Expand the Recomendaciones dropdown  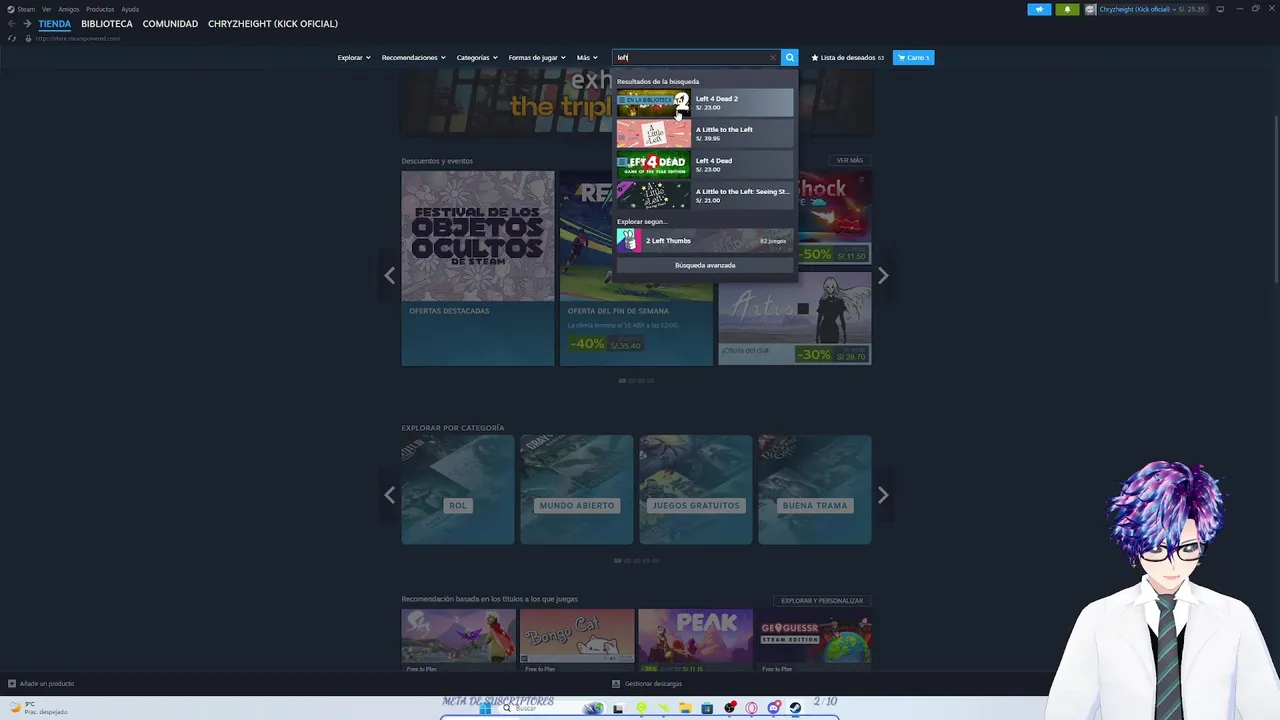coord(413,57)
